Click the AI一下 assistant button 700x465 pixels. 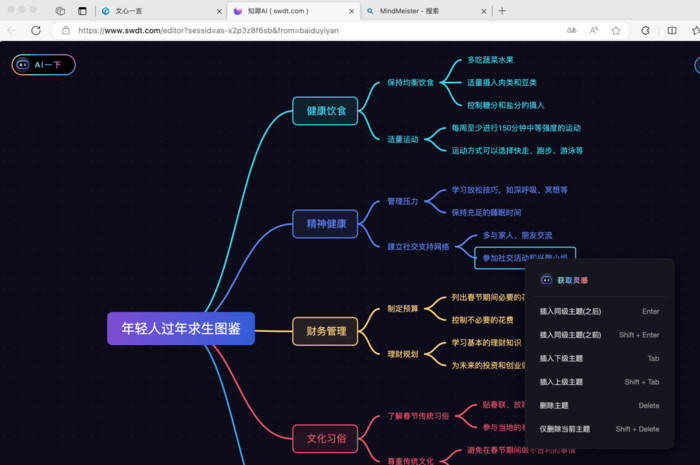point(43,64)
